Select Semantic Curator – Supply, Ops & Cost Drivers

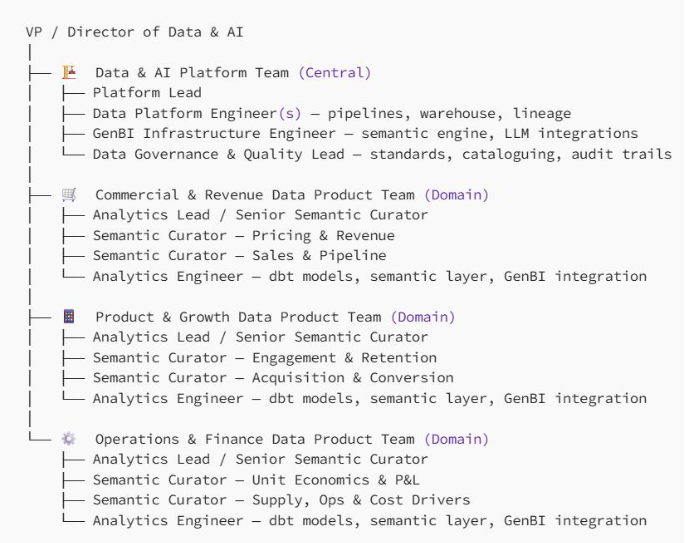tap(281, 500)
